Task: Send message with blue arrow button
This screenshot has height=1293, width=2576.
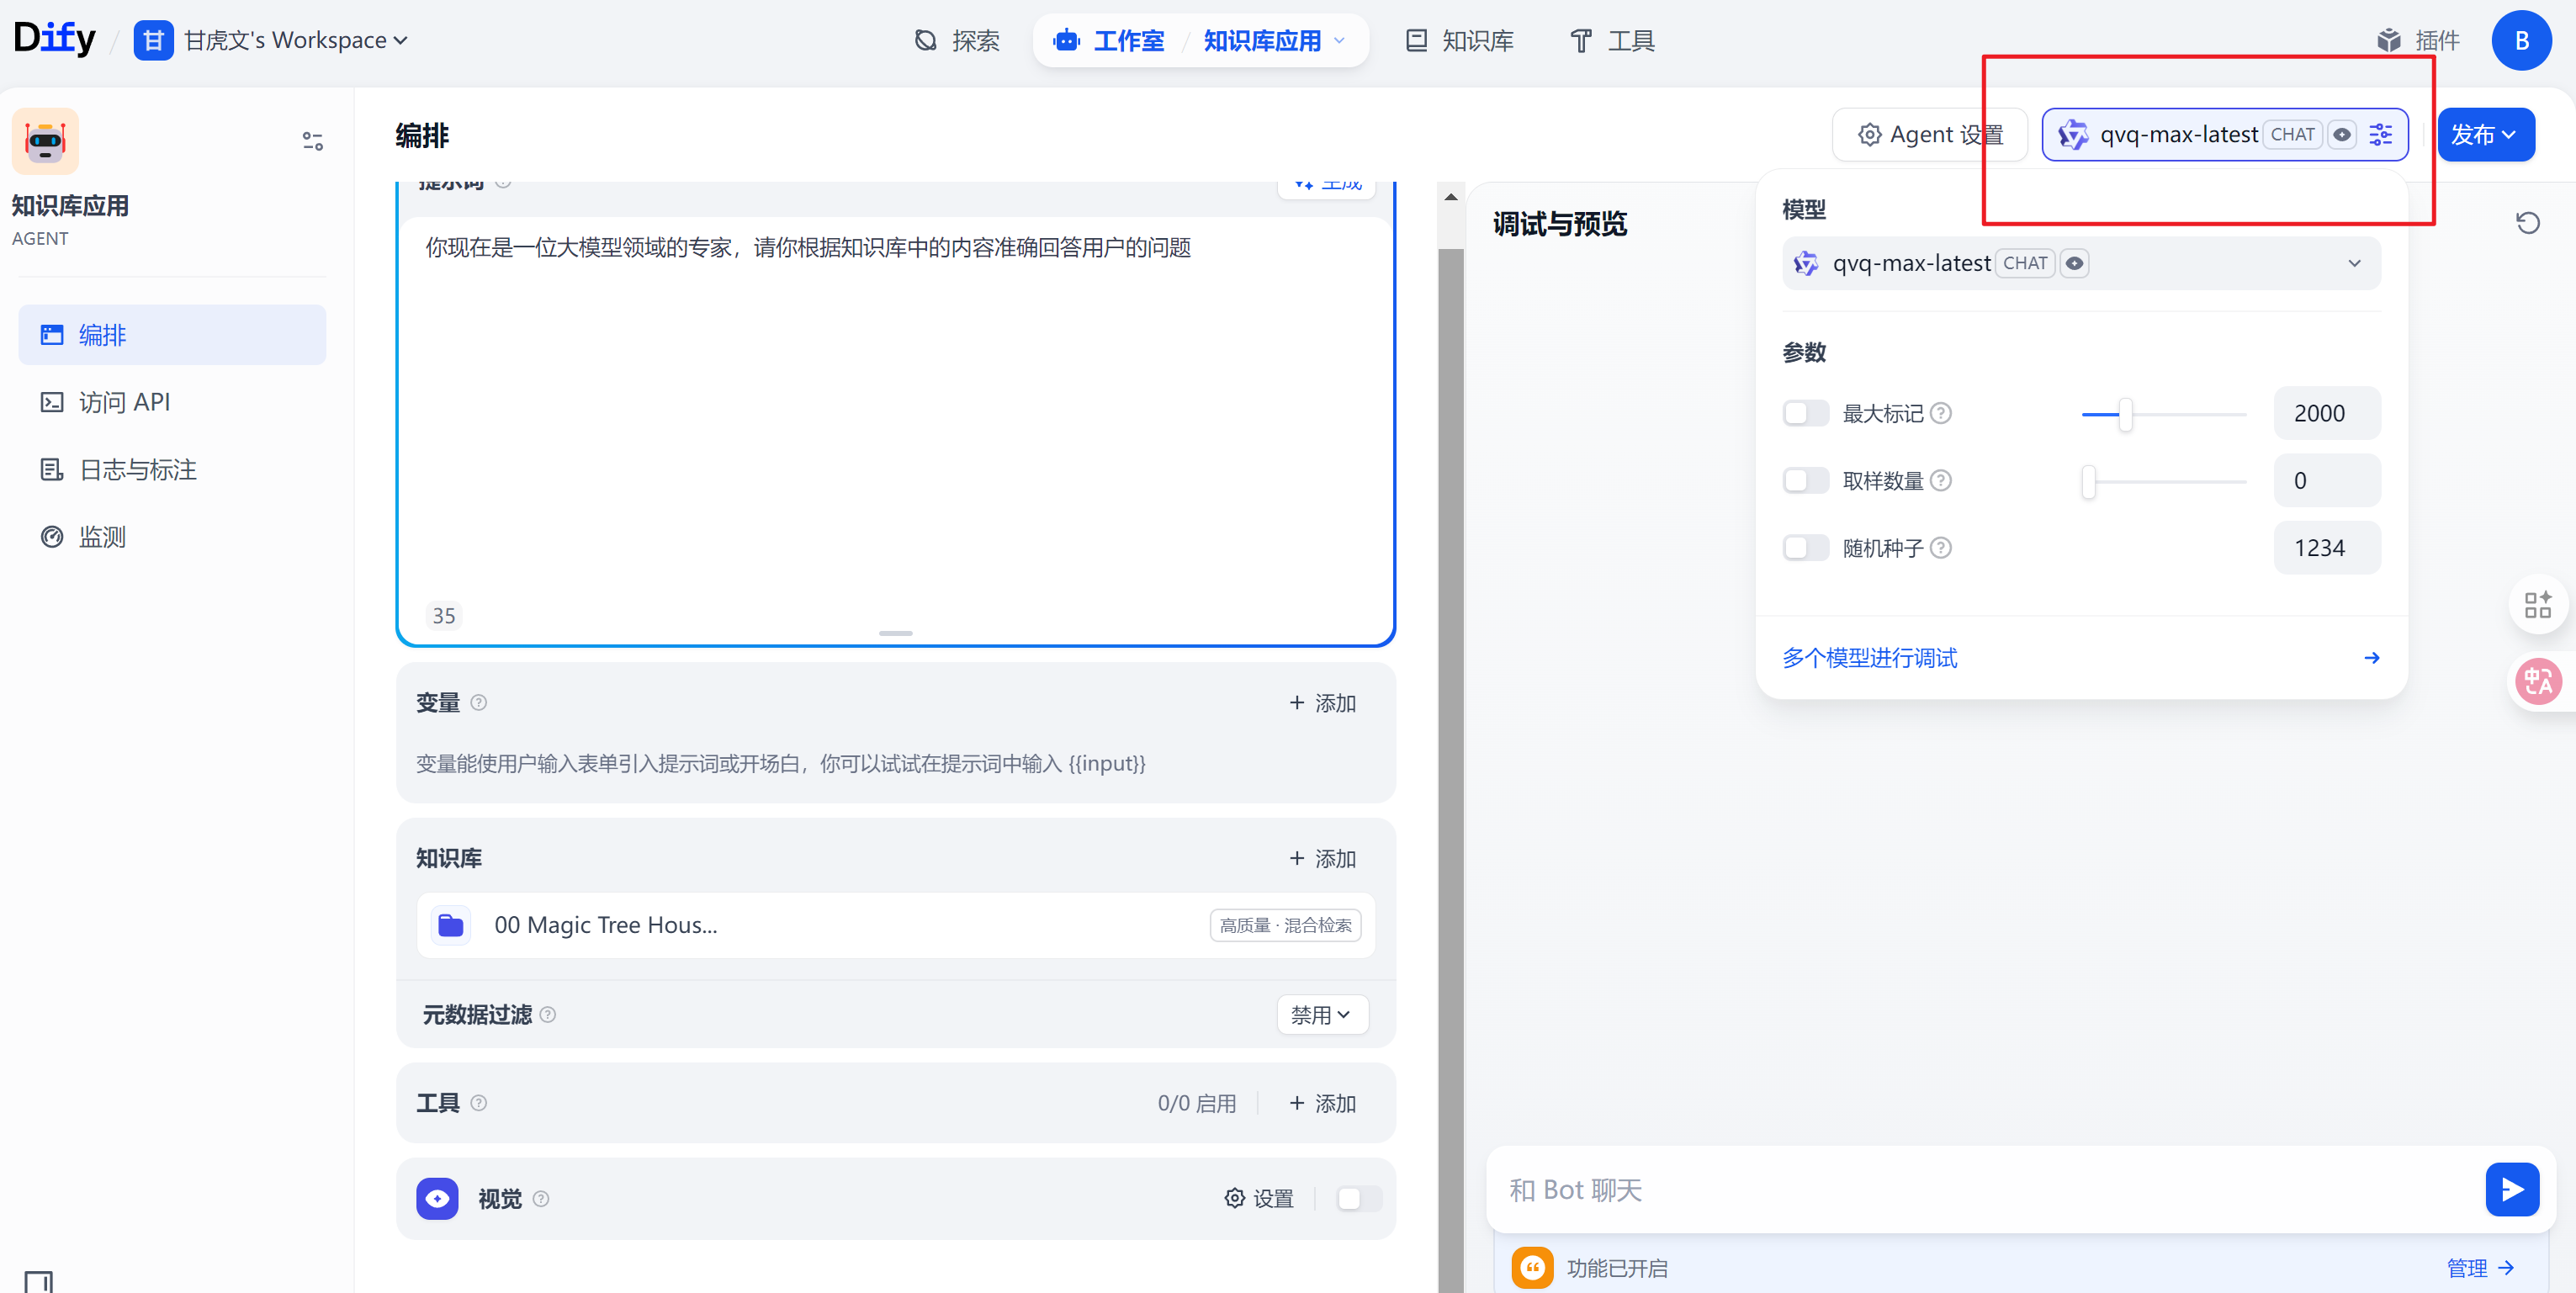Action: coord(2511,1189)
